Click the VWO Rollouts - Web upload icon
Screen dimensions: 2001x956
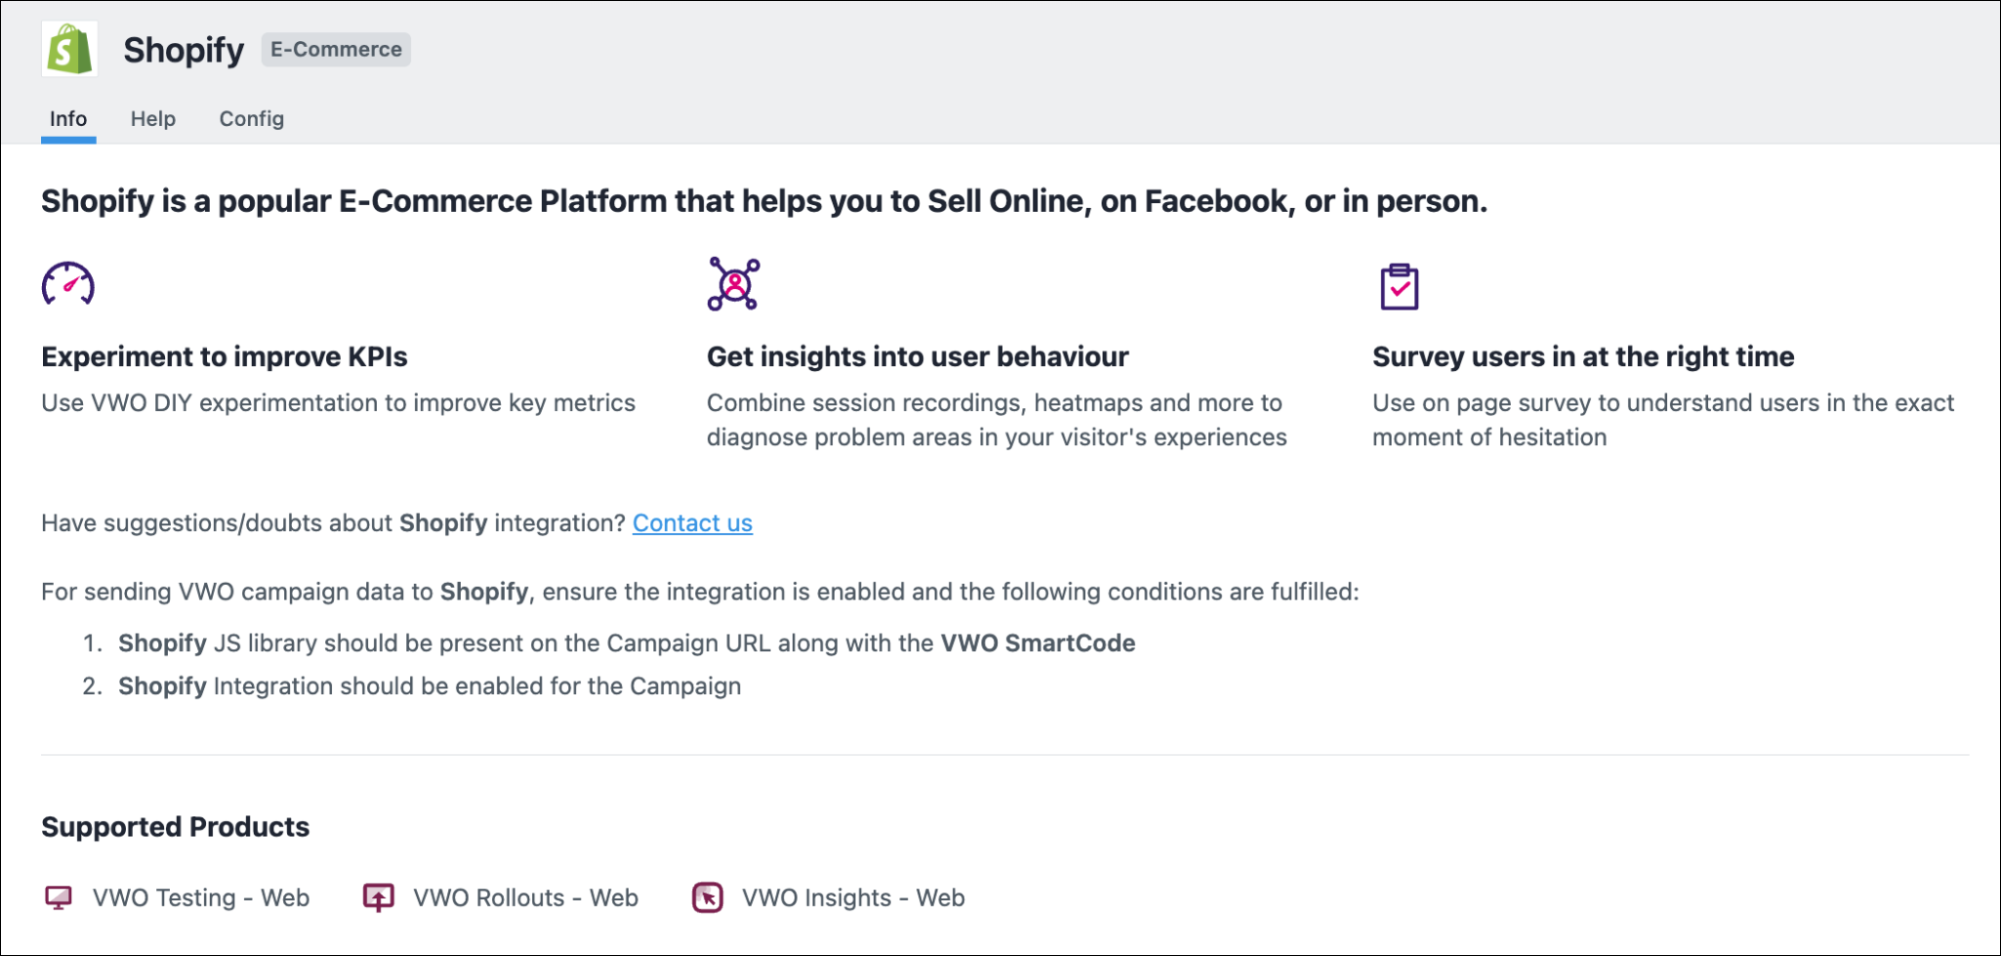click(378, 898)
